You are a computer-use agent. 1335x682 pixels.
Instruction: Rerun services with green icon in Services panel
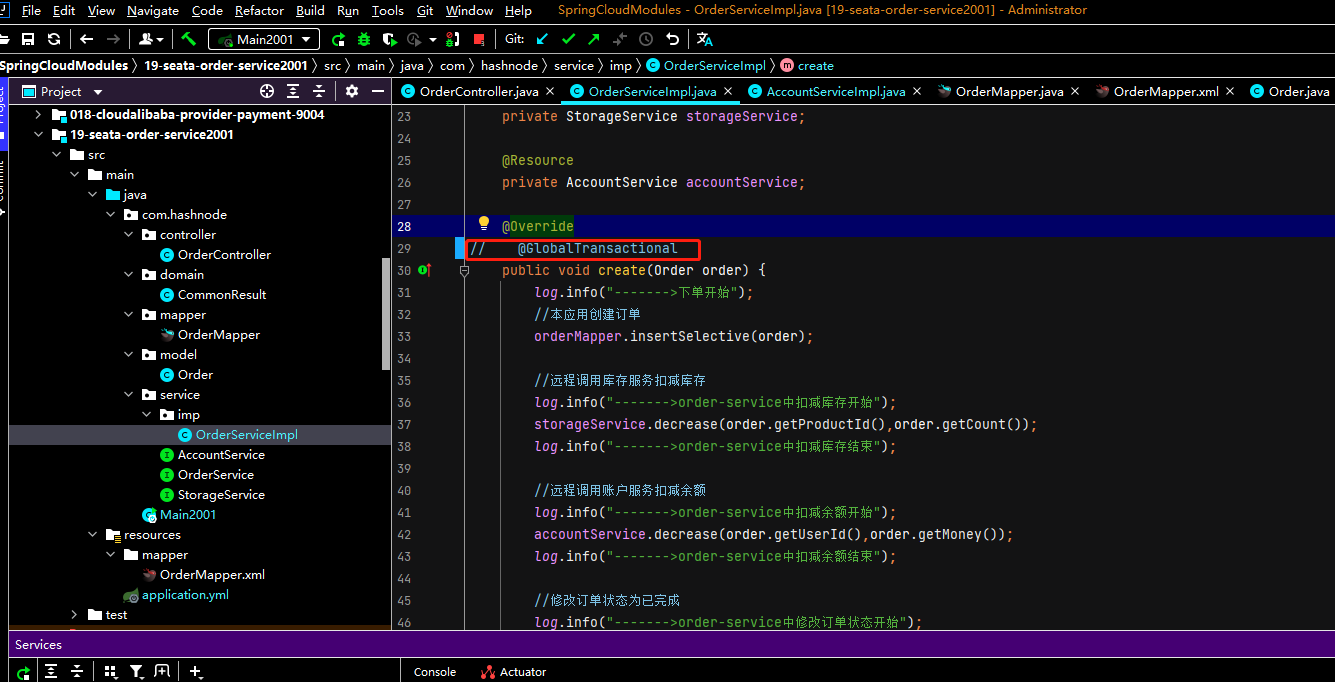[24, 672]
